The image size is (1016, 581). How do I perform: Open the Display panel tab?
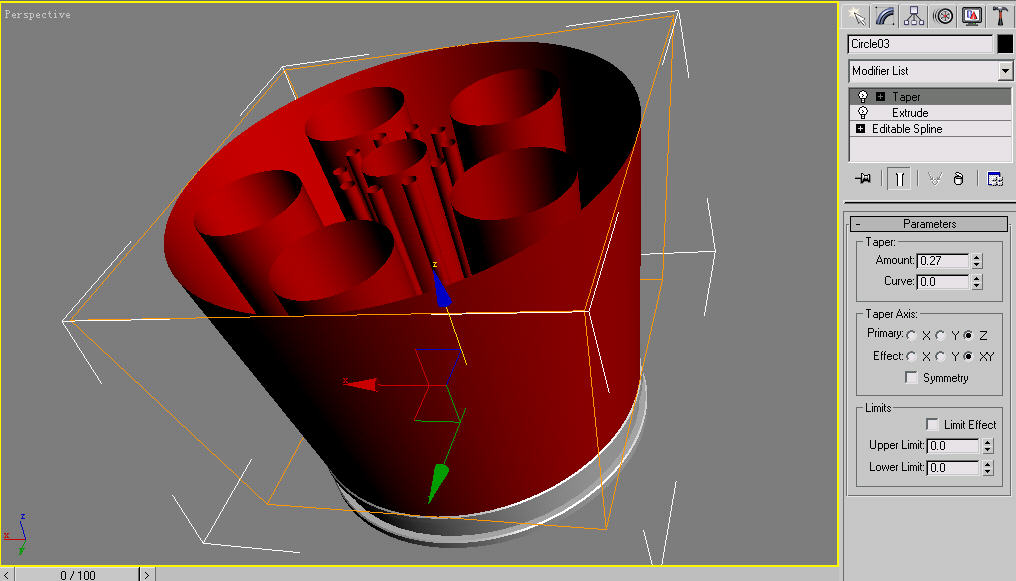click(971, 16)
